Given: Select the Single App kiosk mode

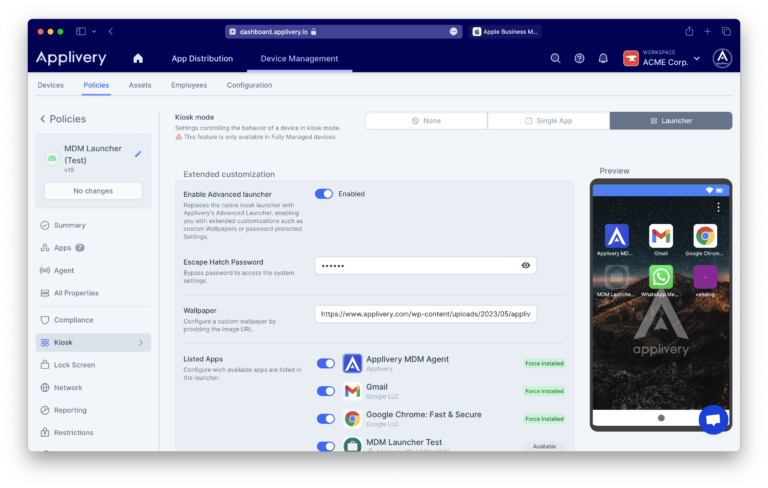Looking at the screenshot, I should [548, 121].
